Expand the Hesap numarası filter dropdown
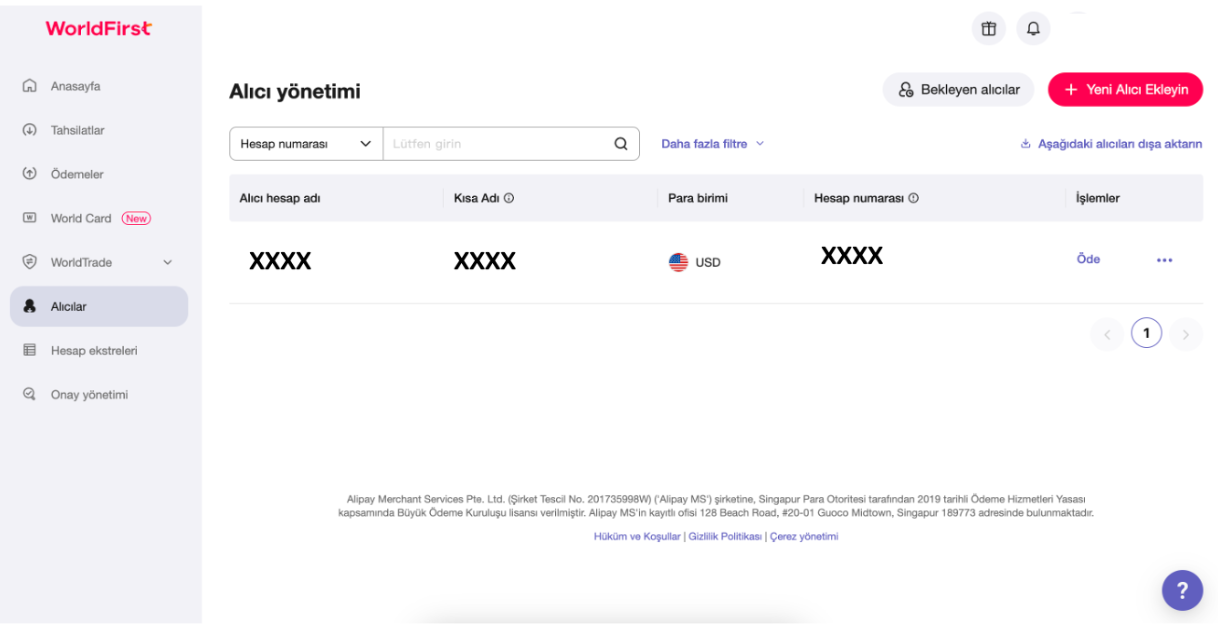 (306, 144)
